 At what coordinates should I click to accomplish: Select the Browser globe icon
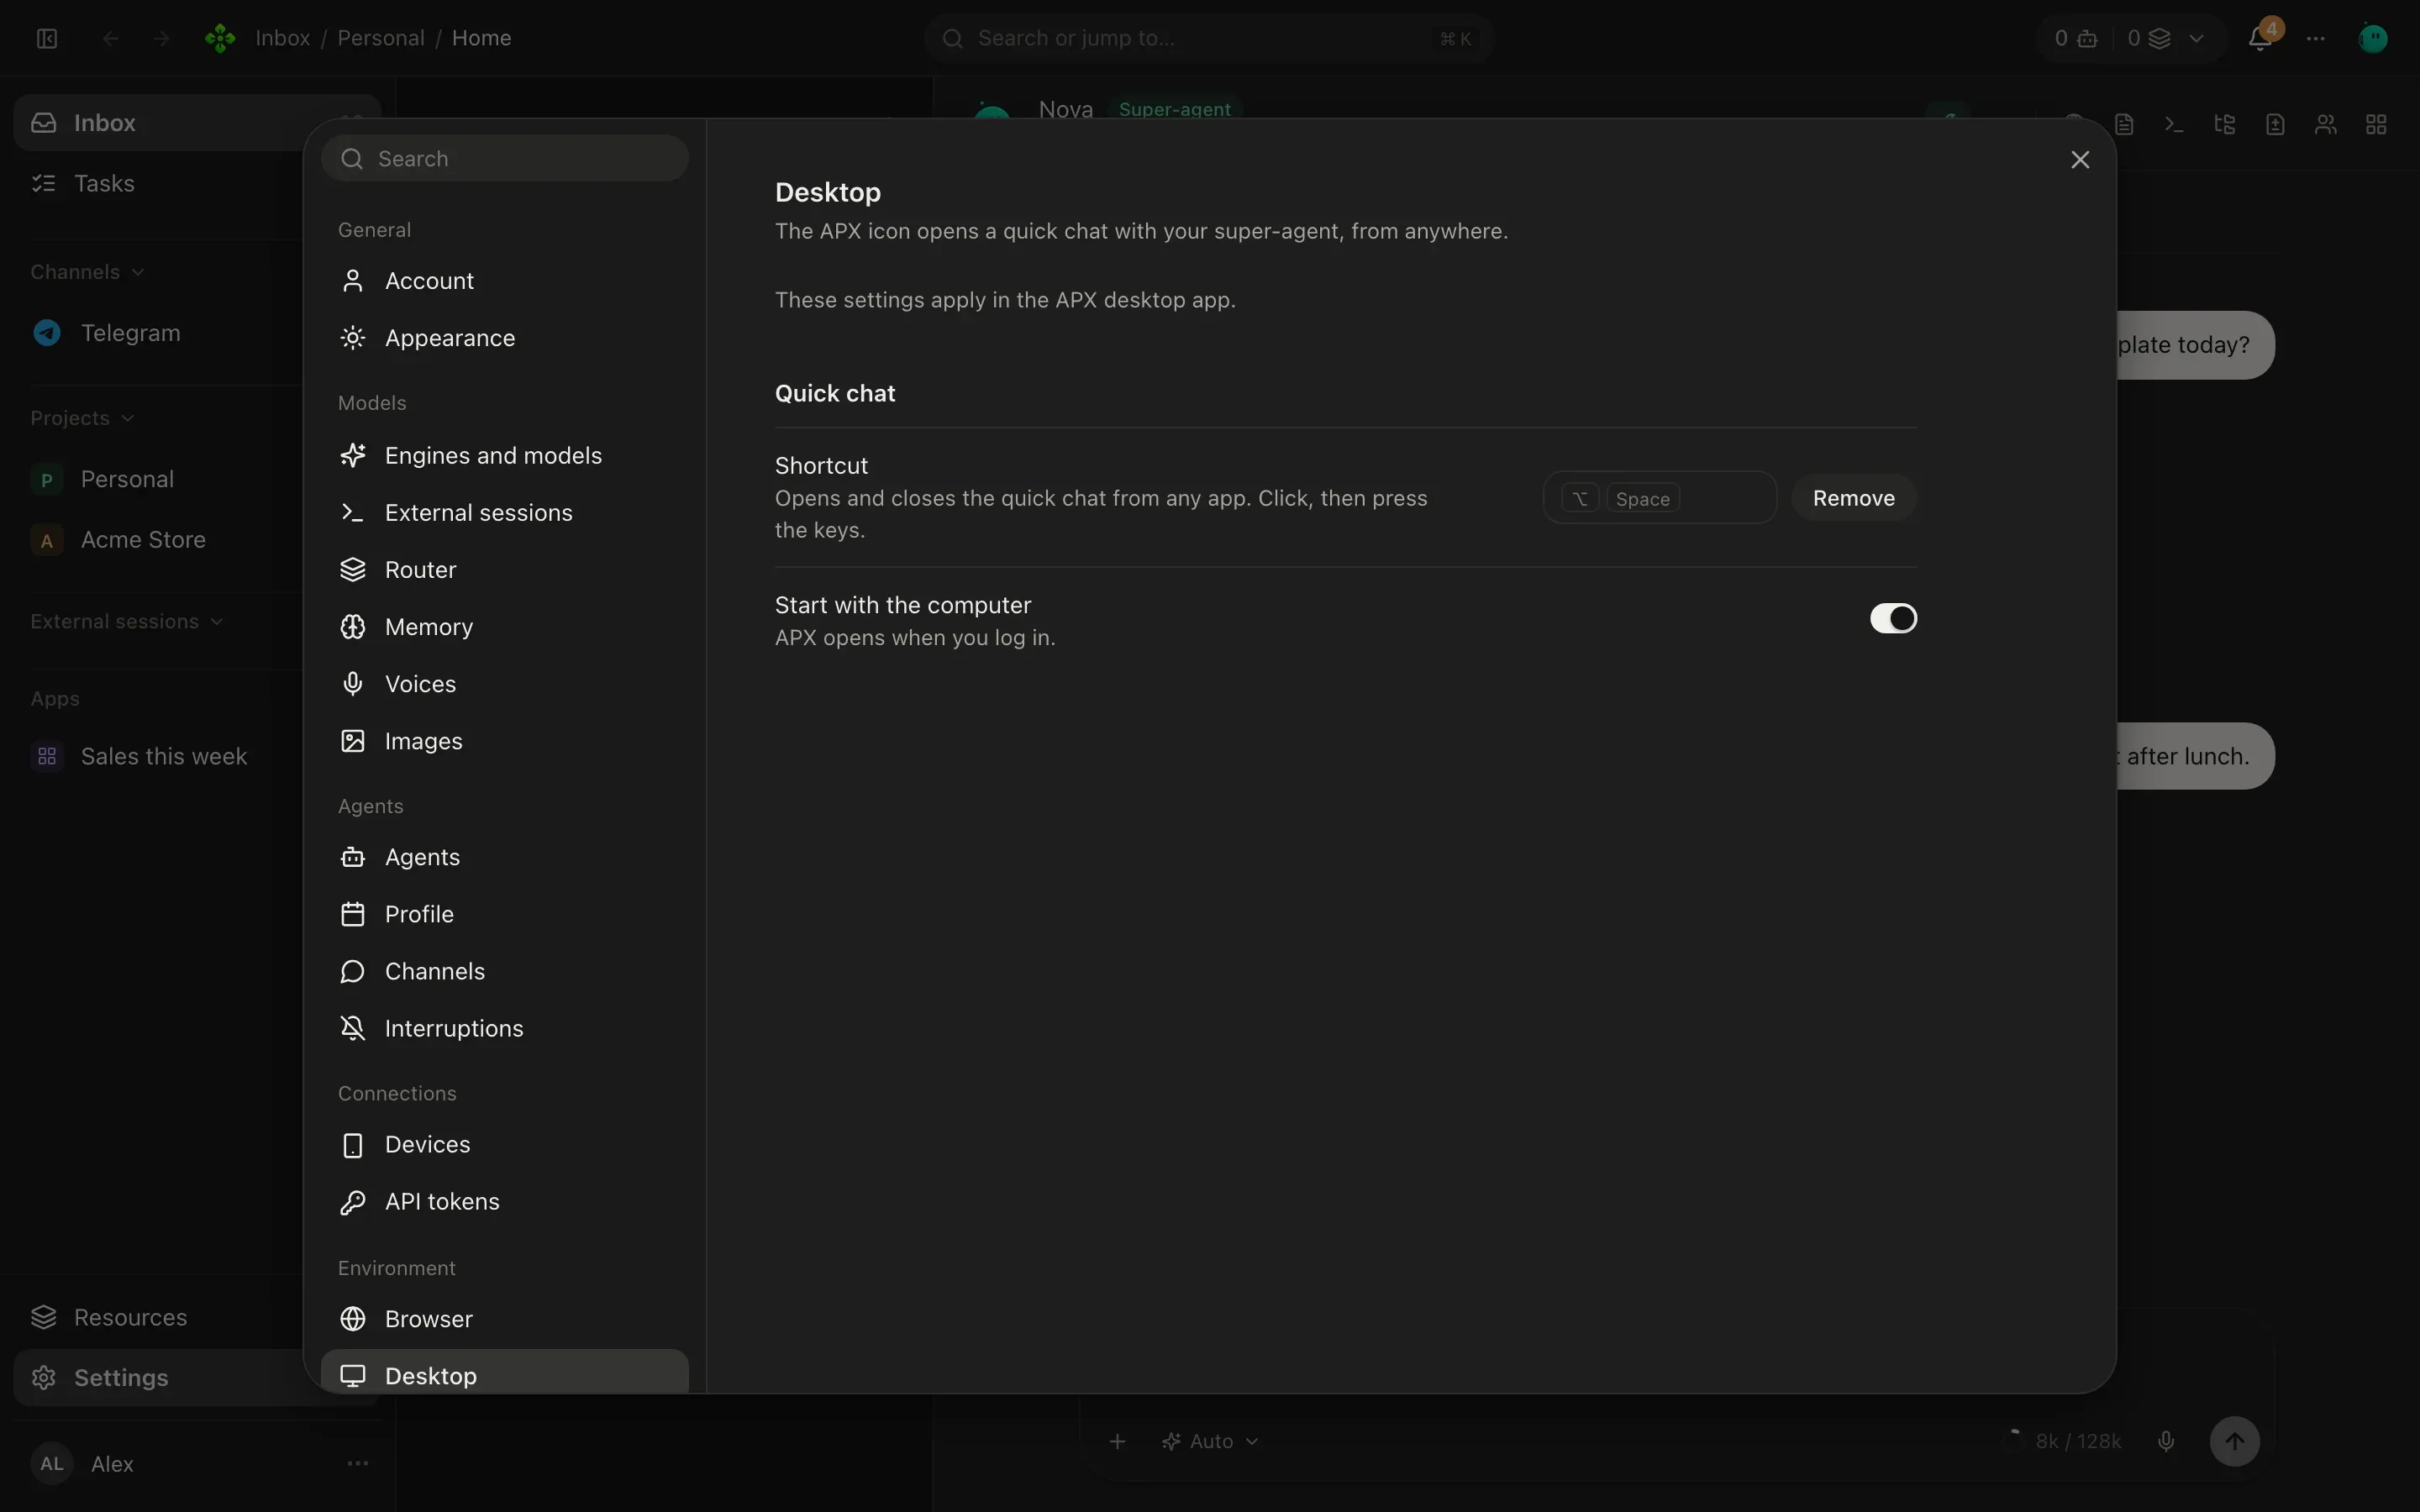tap(352, 1319)
